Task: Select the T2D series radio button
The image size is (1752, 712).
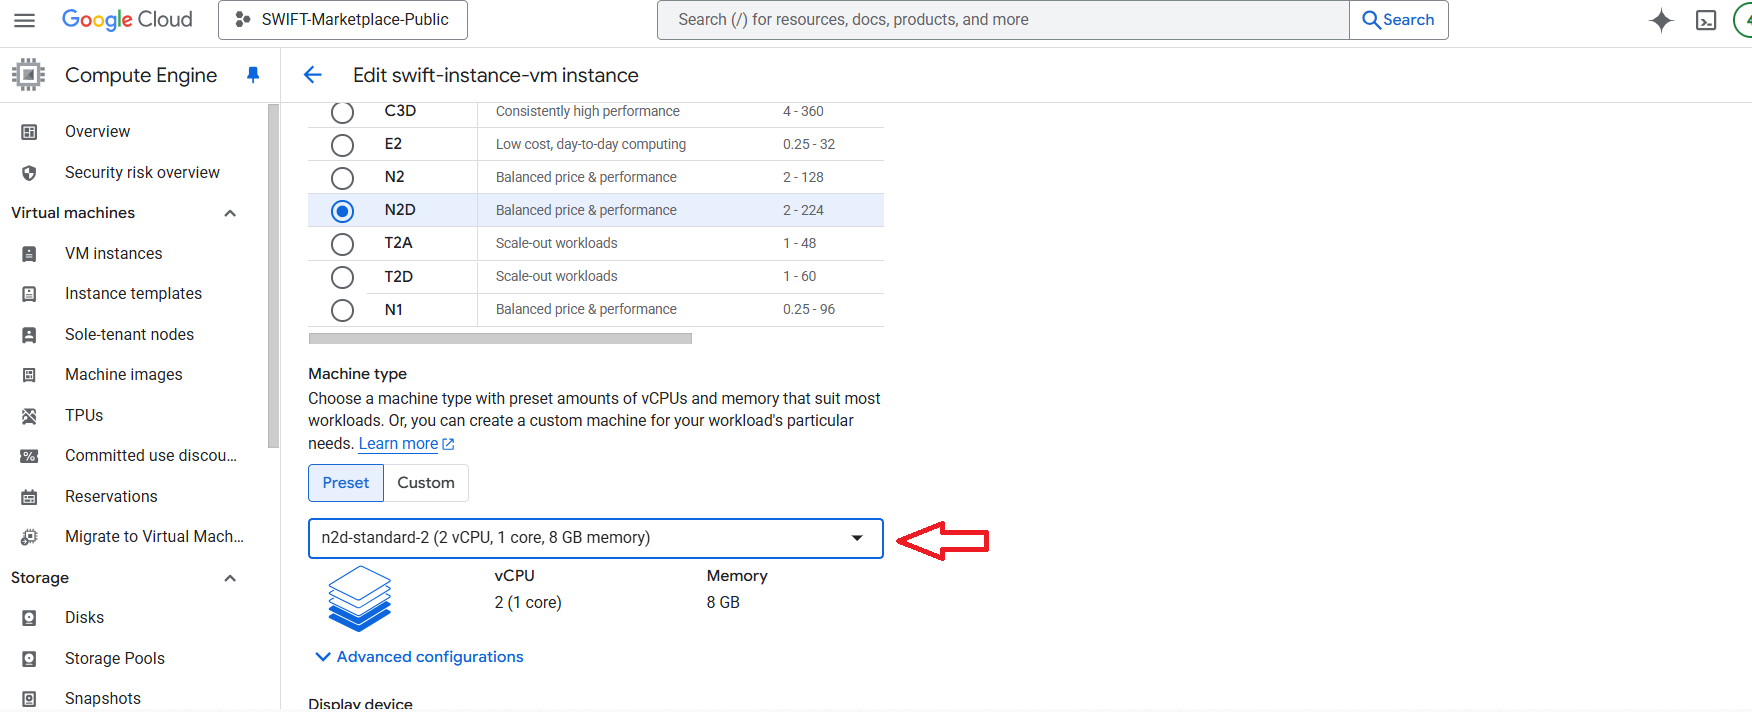Action: click(342, 277)
